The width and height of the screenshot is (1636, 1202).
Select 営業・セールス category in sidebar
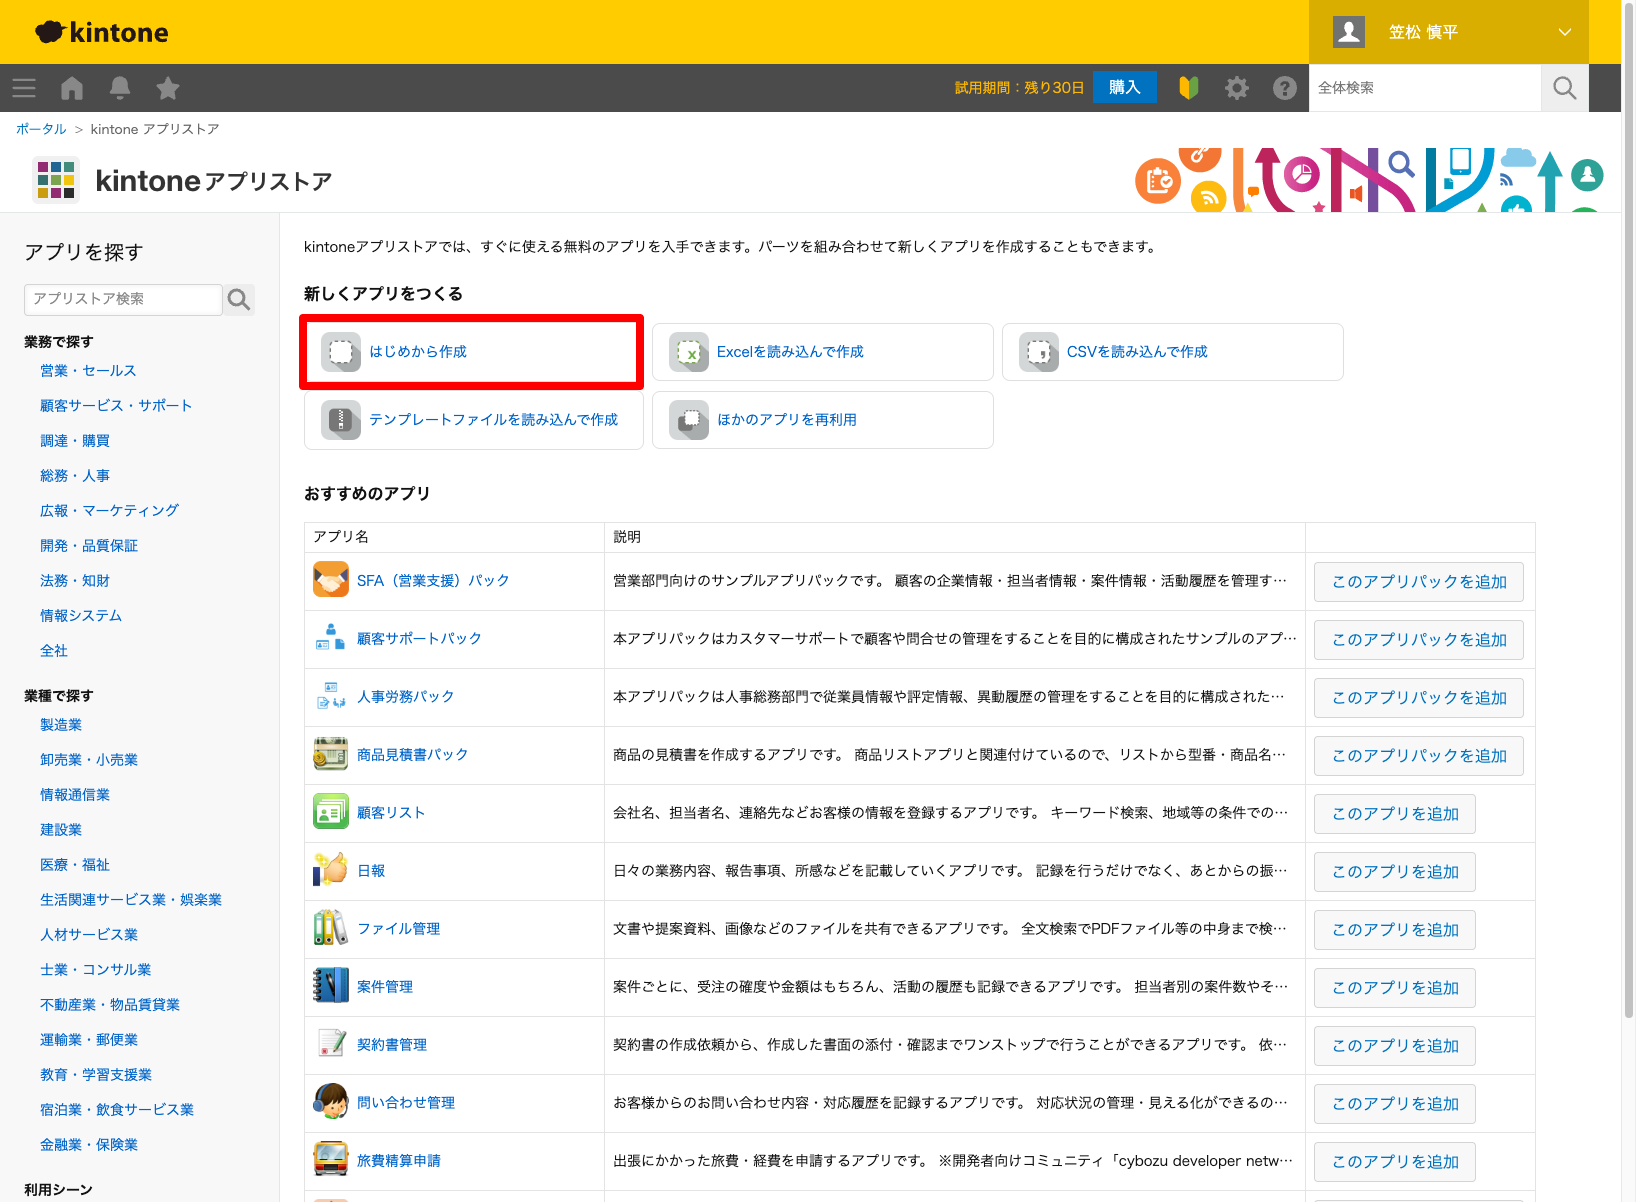pos(88,370)
